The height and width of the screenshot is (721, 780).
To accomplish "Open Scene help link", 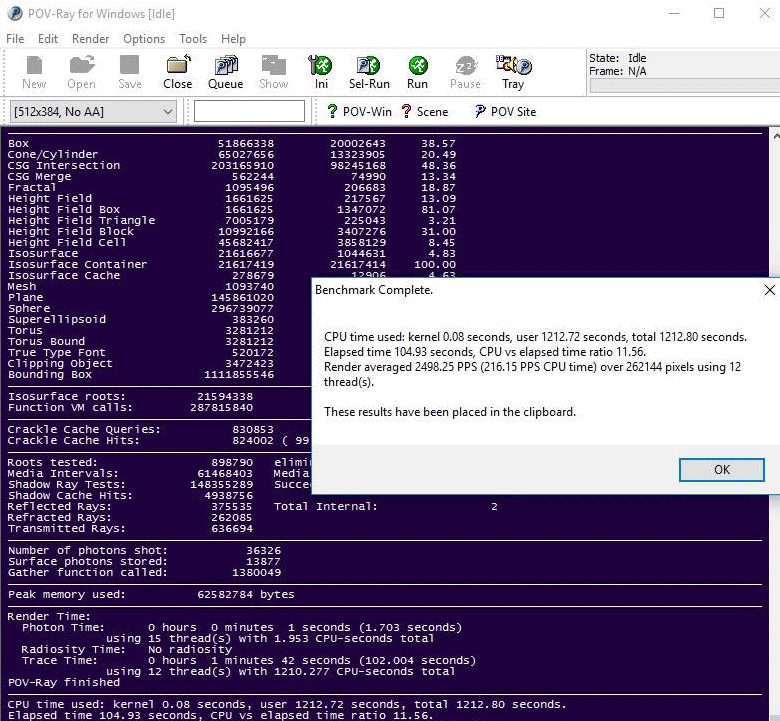I will [x=425, y=111].
